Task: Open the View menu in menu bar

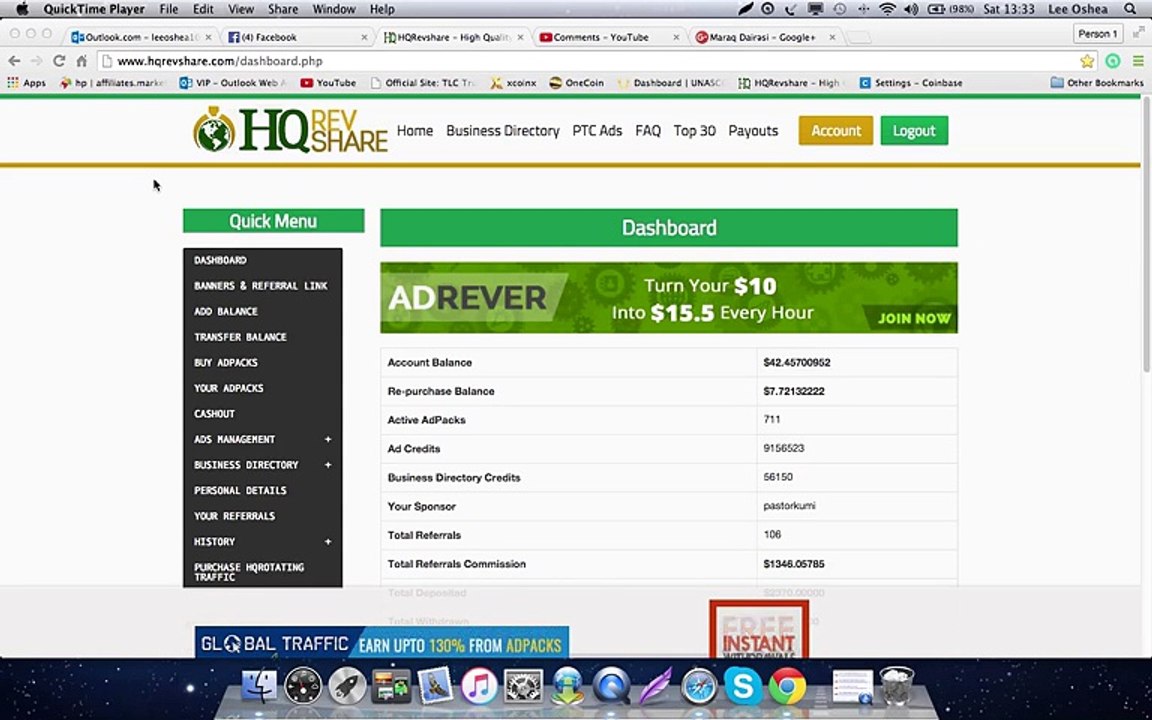Action: 241,9
